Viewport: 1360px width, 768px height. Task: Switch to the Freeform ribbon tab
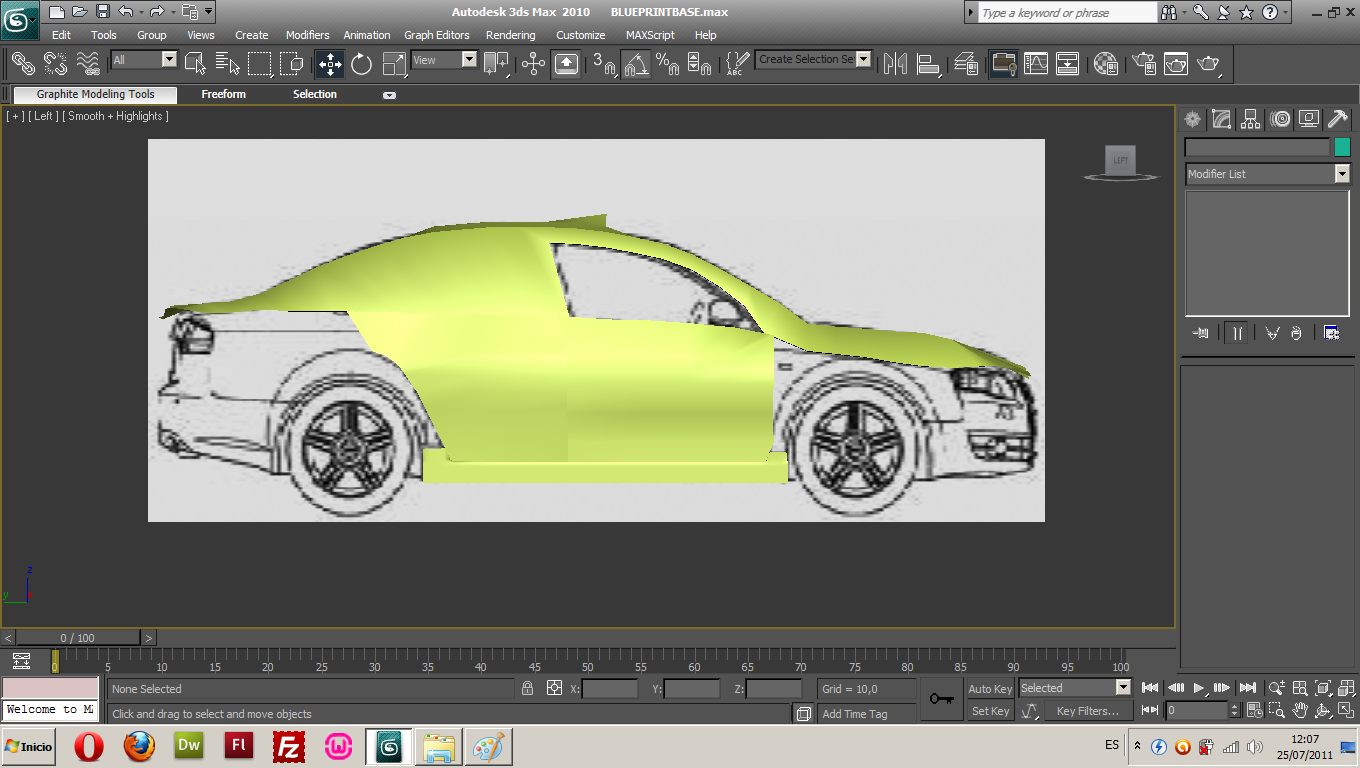coord(223,94)
